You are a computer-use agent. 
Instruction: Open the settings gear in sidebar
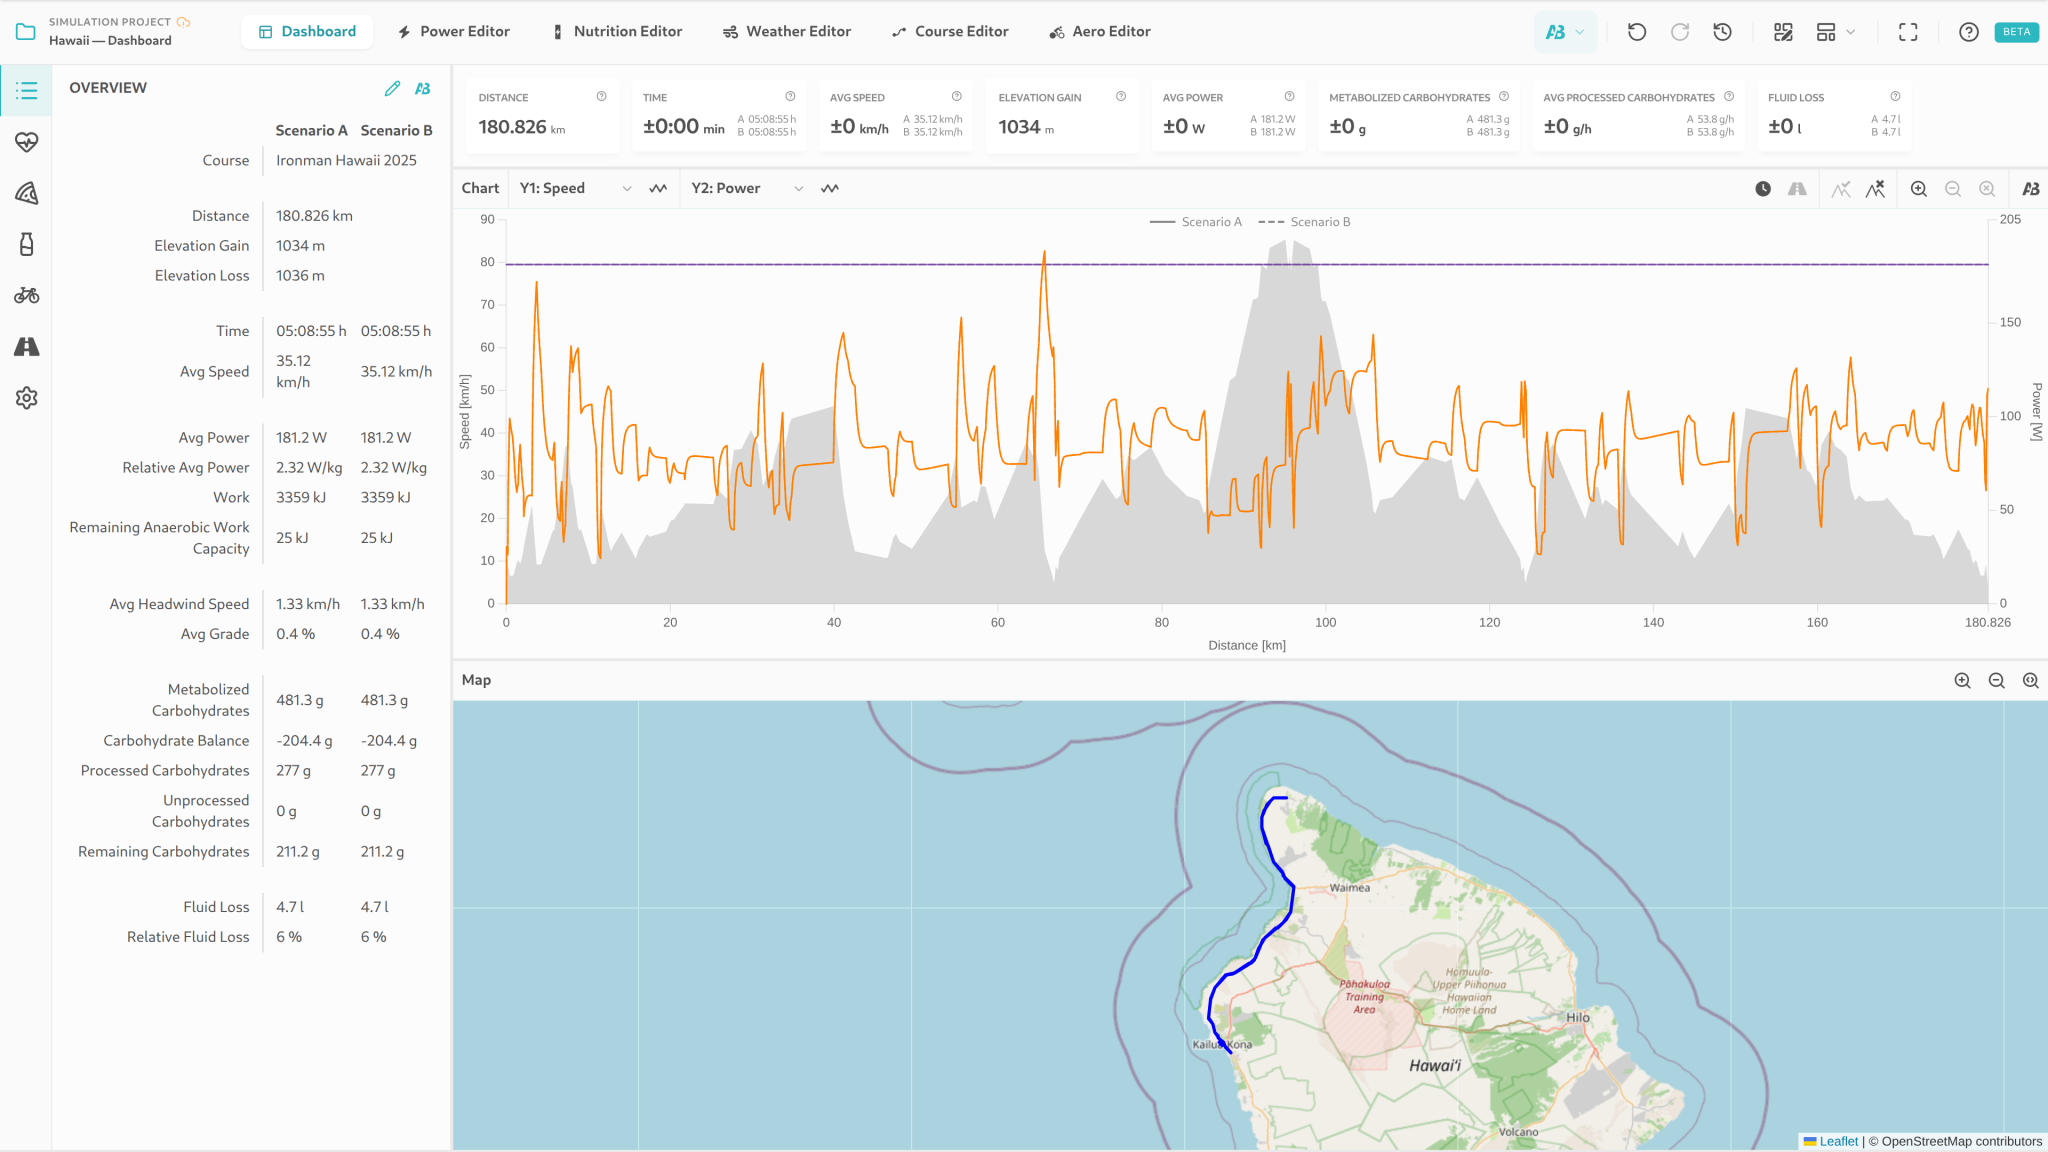27,398
